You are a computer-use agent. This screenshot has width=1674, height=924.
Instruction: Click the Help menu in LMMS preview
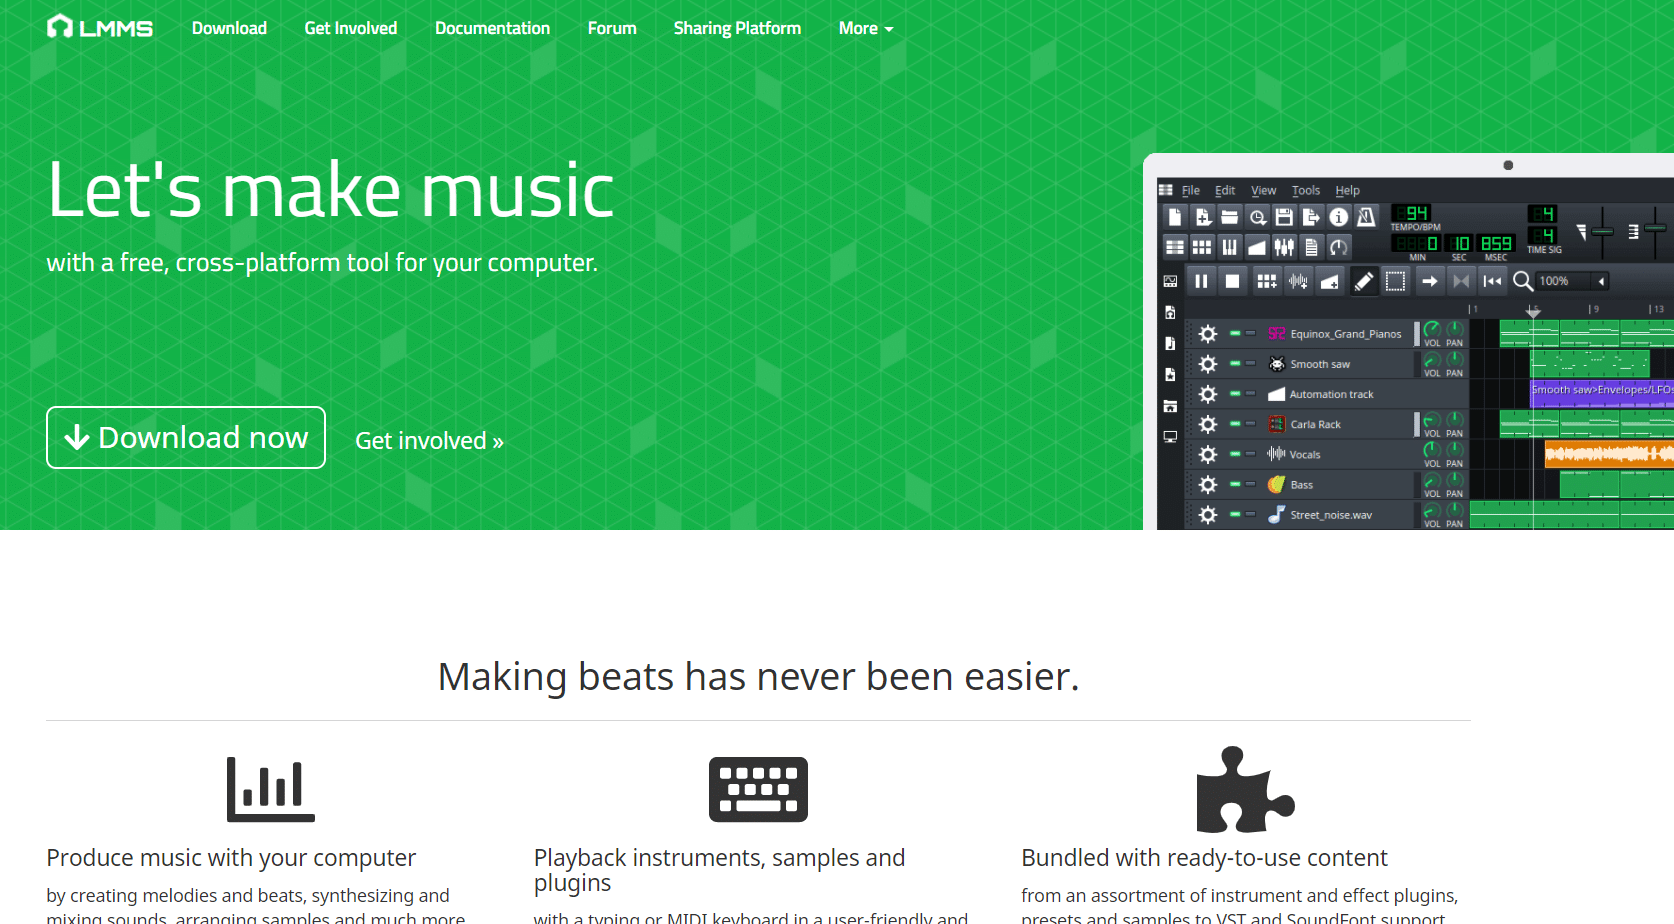1347,190
